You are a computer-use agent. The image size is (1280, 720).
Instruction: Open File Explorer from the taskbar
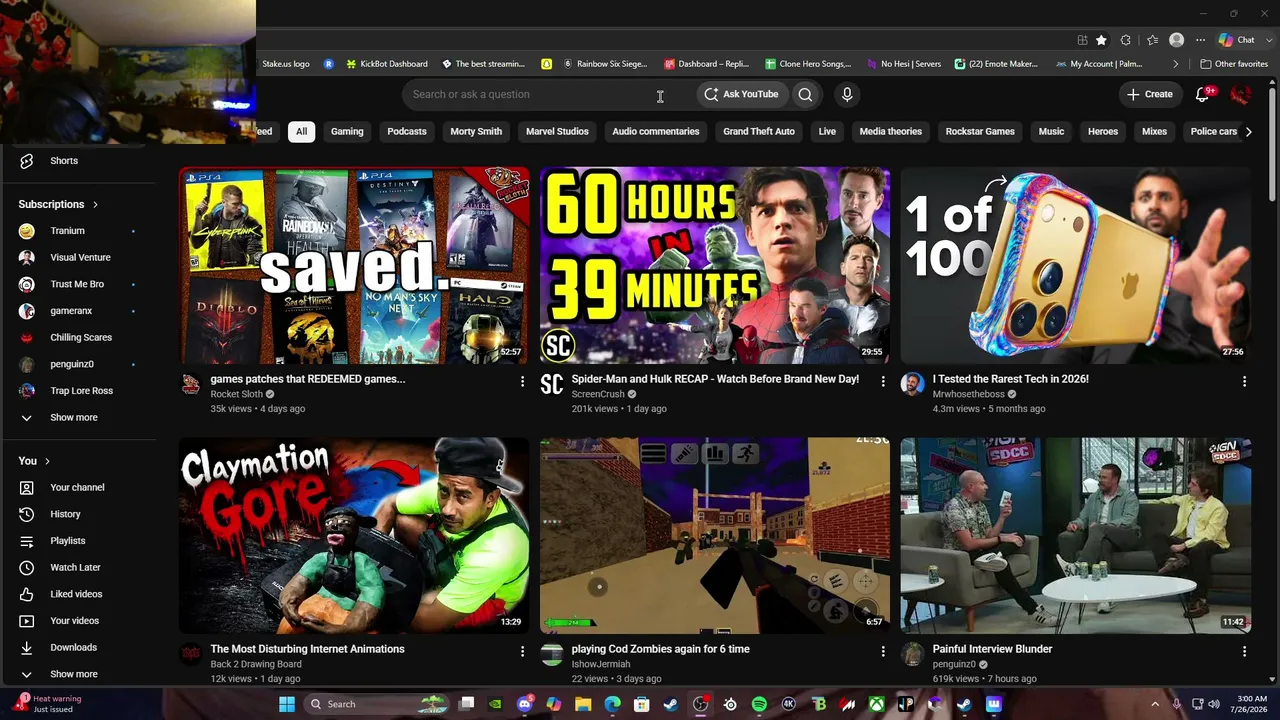(583, 704)
